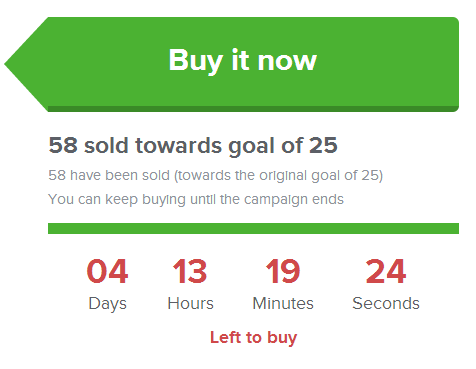Click the '58 have been sold' description text
The height and width of the screenshot is (369, 476).
click(x=216, y=175)
